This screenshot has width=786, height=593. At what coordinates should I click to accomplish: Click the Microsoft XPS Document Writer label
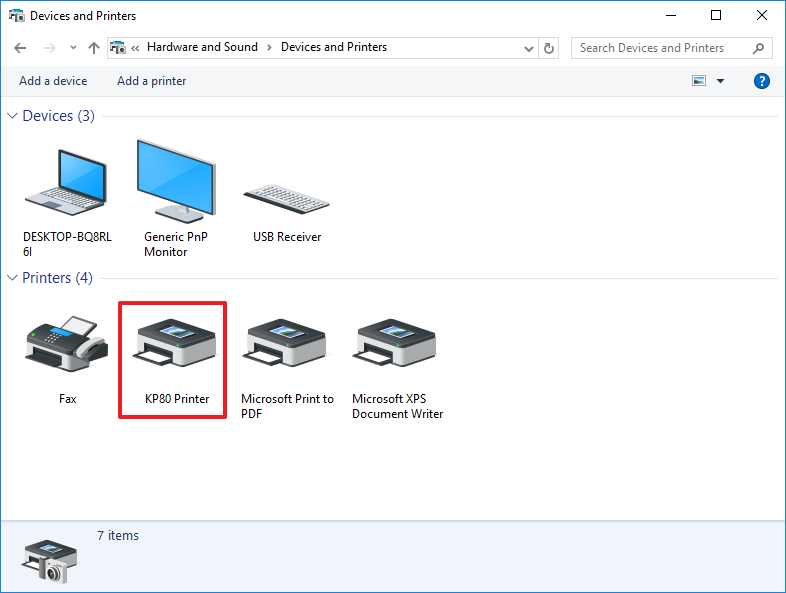398,406
